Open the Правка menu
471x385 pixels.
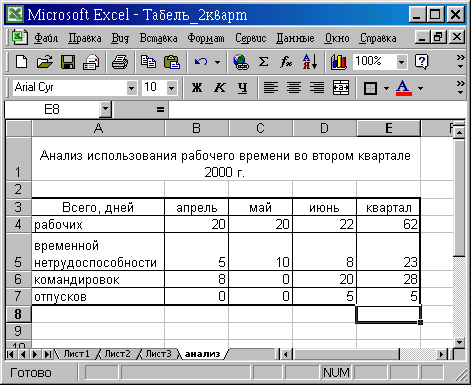(85, 38)
